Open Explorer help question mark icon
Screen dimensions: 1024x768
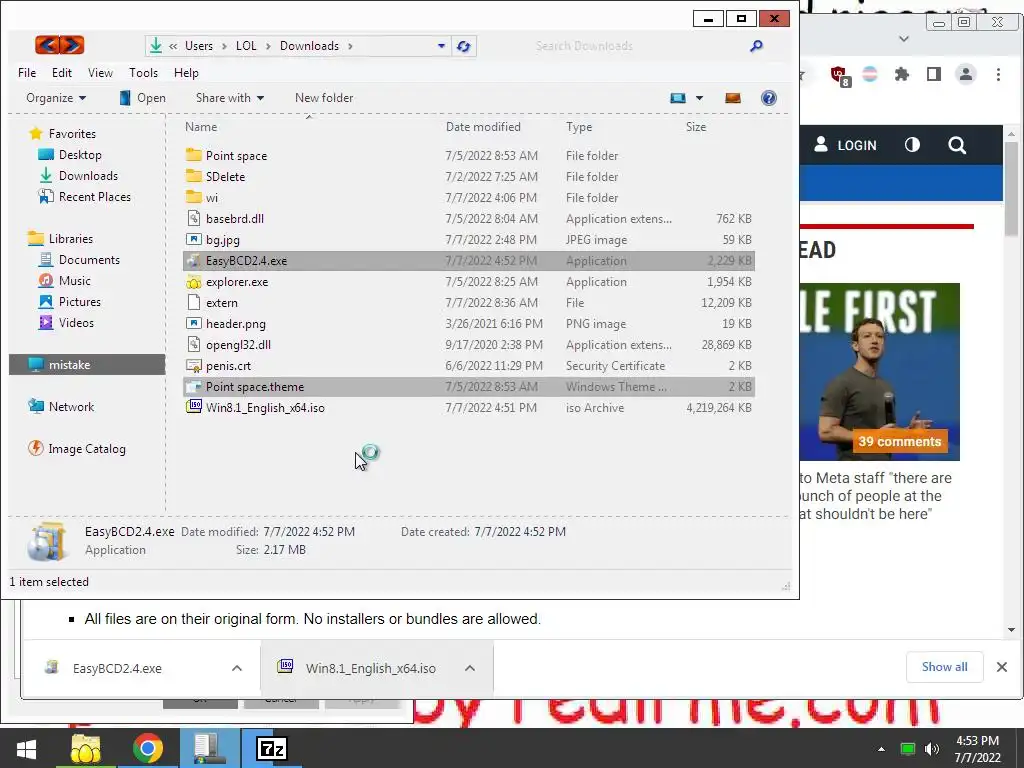769,98
